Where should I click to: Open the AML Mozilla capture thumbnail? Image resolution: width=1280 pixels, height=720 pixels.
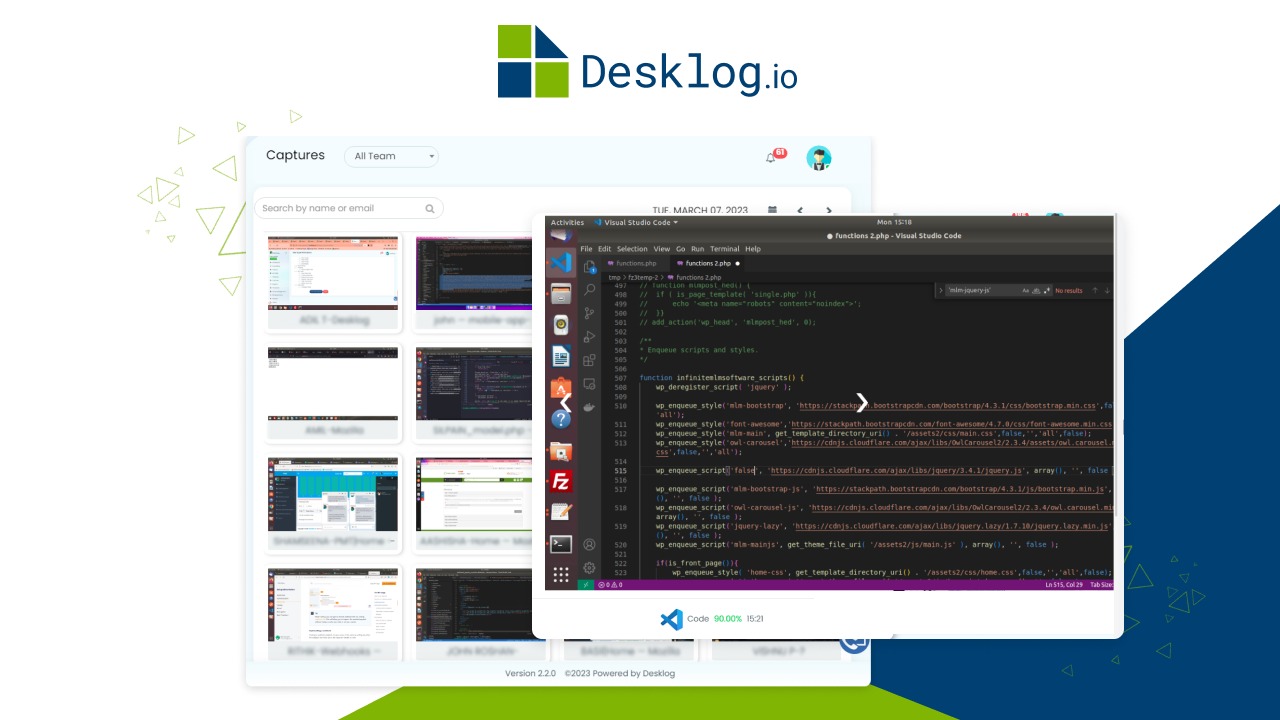[x=333, y=384]
